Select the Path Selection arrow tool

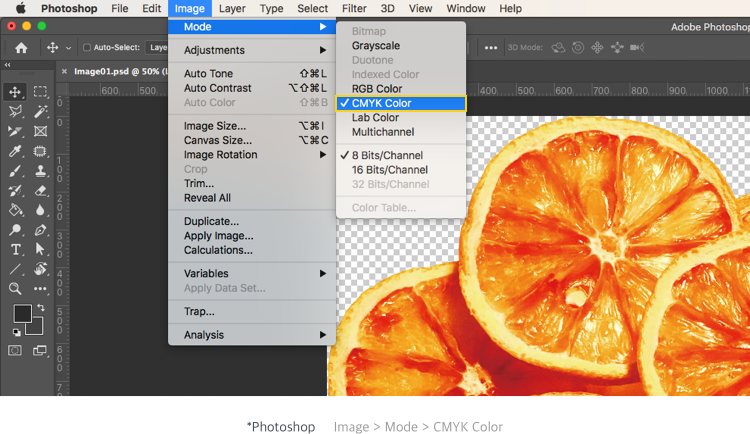(40, 249)
